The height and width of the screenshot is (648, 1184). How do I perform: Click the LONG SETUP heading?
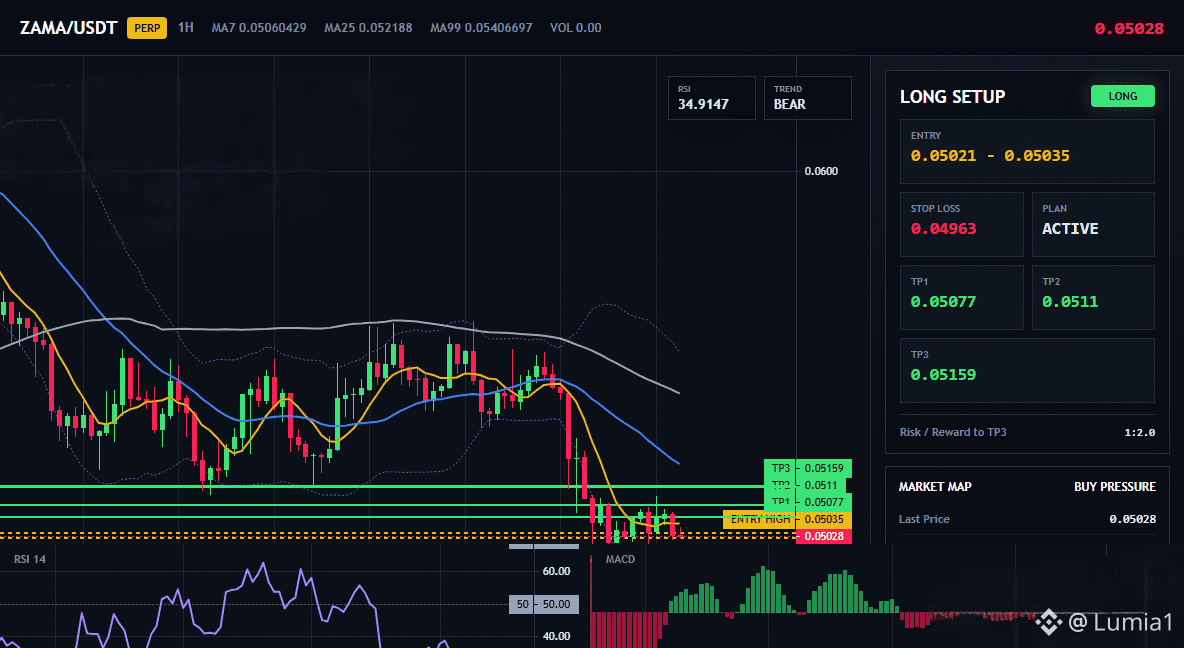[952, 97]
